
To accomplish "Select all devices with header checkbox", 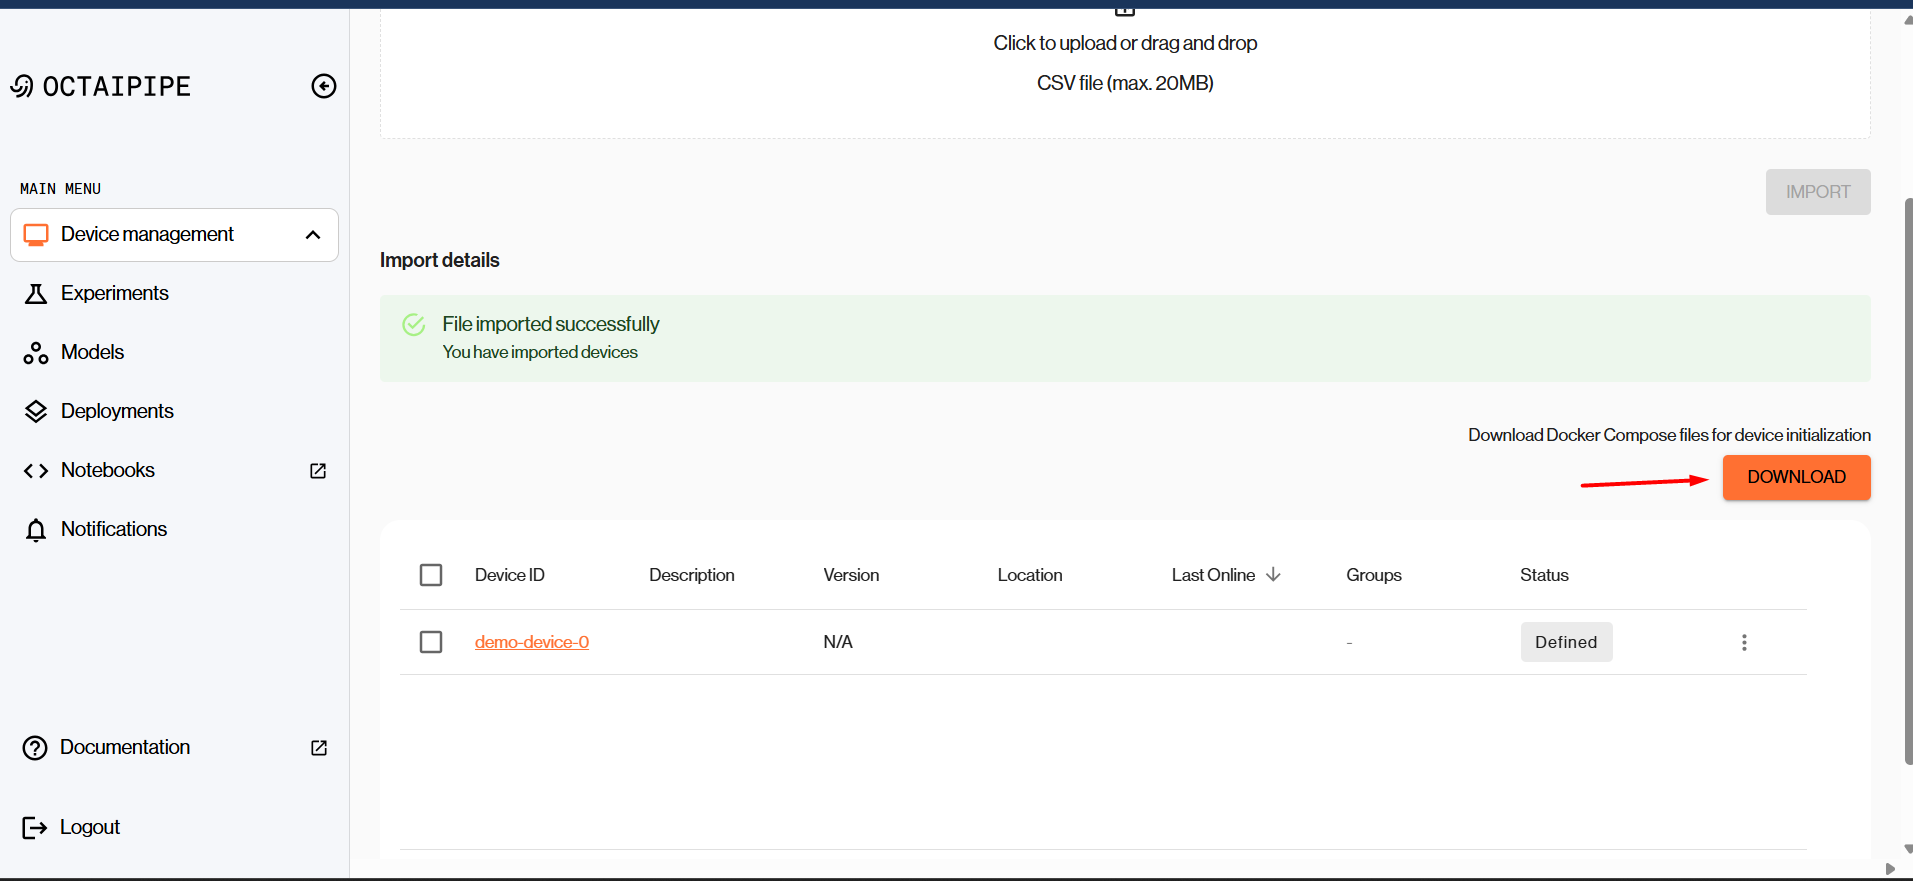I will (431, 575).
